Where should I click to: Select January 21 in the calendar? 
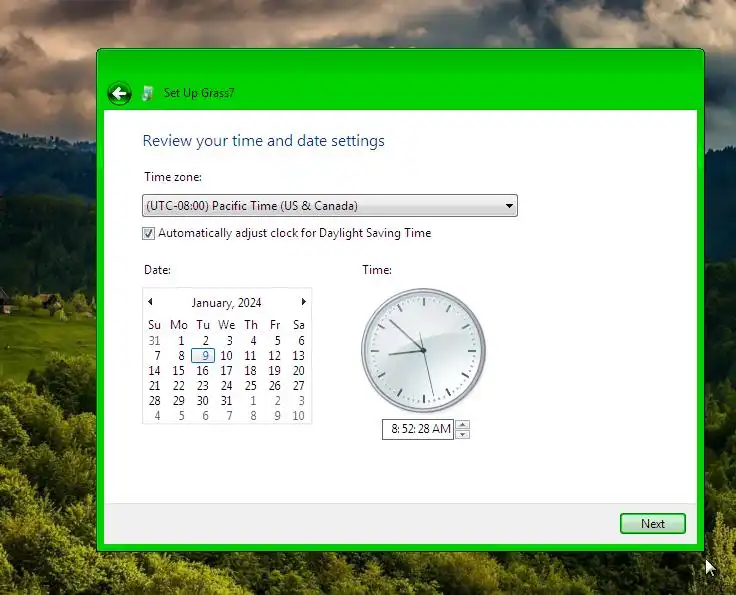[154, 386]
